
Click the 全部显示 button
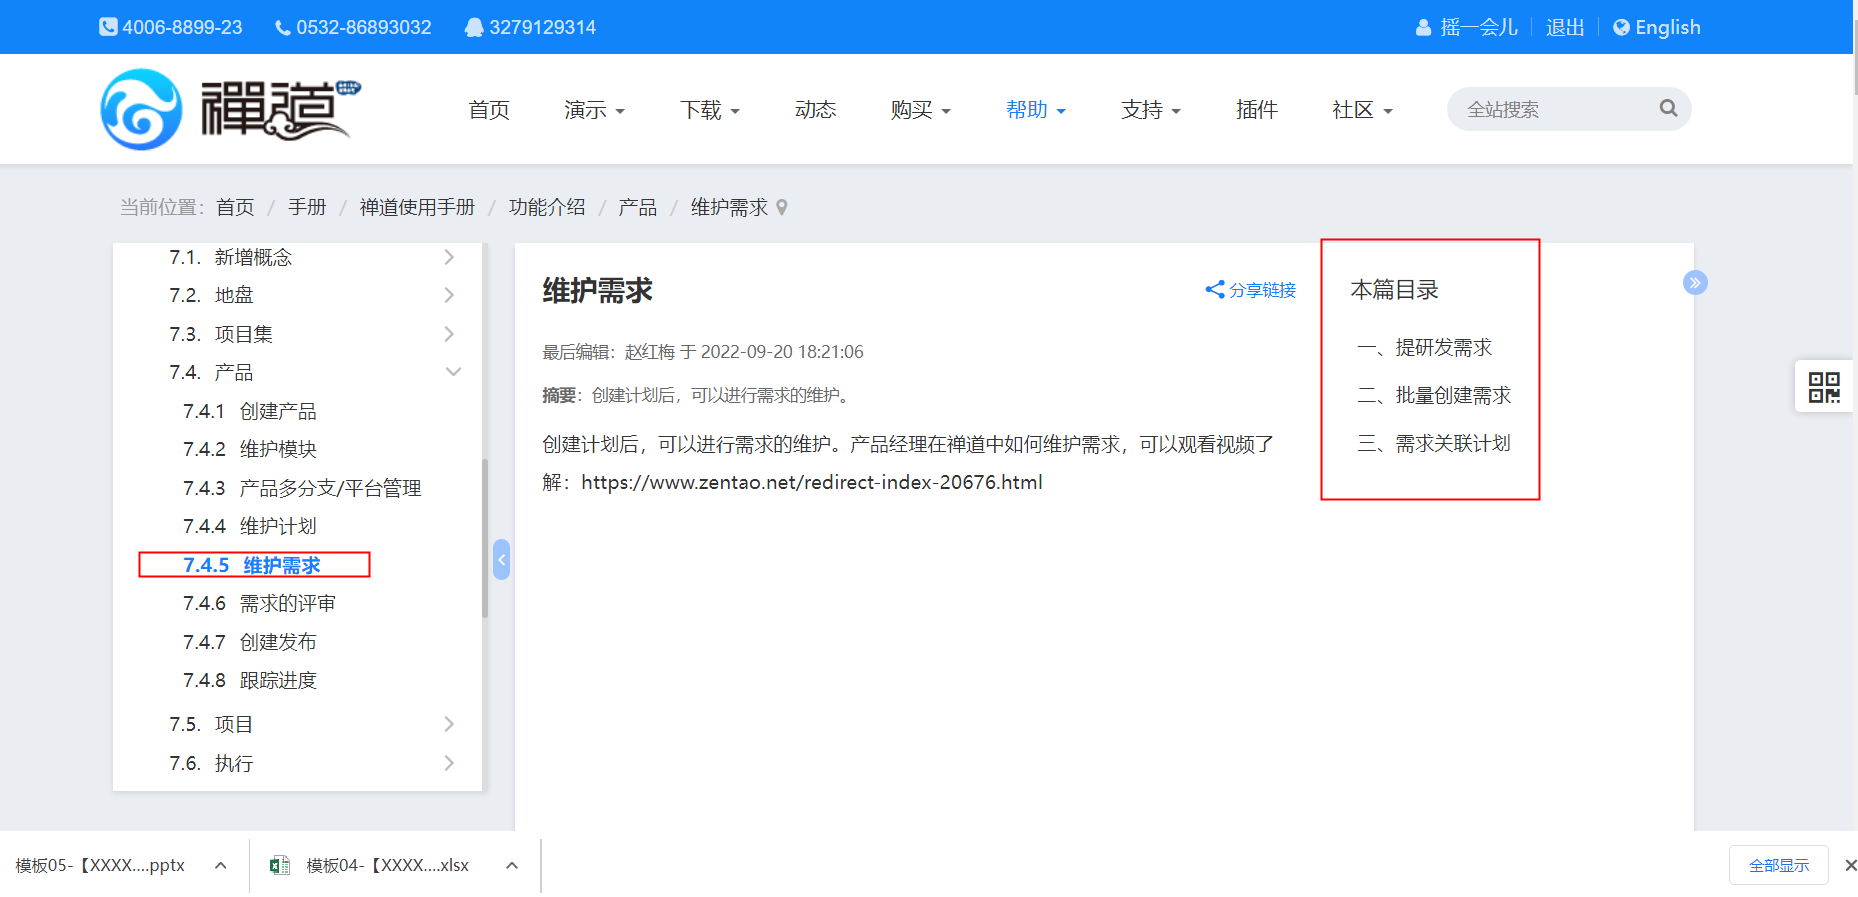pyautogui.click(x=1778, y=865)
